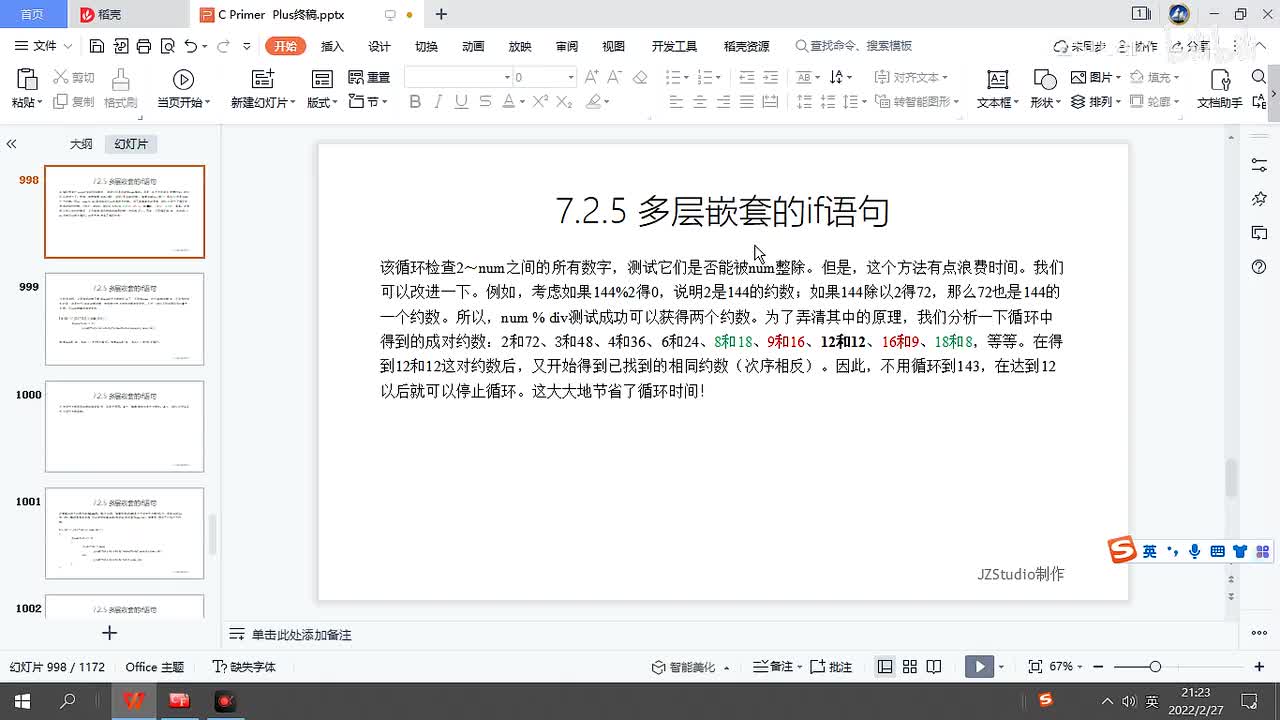Start slideshow from current slide
This screenshot has width=1280, height=720.
[183, 88]
